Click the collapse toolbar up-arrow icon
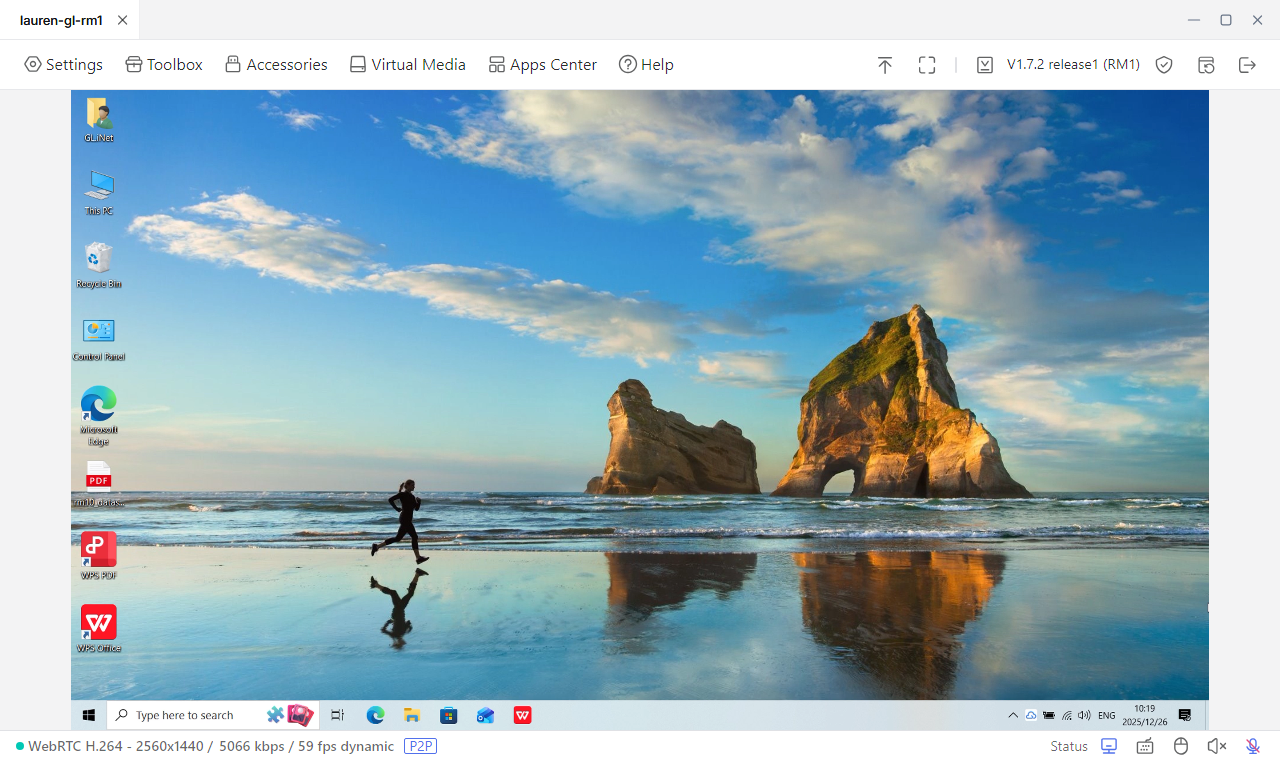The image size is (1280, 762). click(x=885, y=65)
